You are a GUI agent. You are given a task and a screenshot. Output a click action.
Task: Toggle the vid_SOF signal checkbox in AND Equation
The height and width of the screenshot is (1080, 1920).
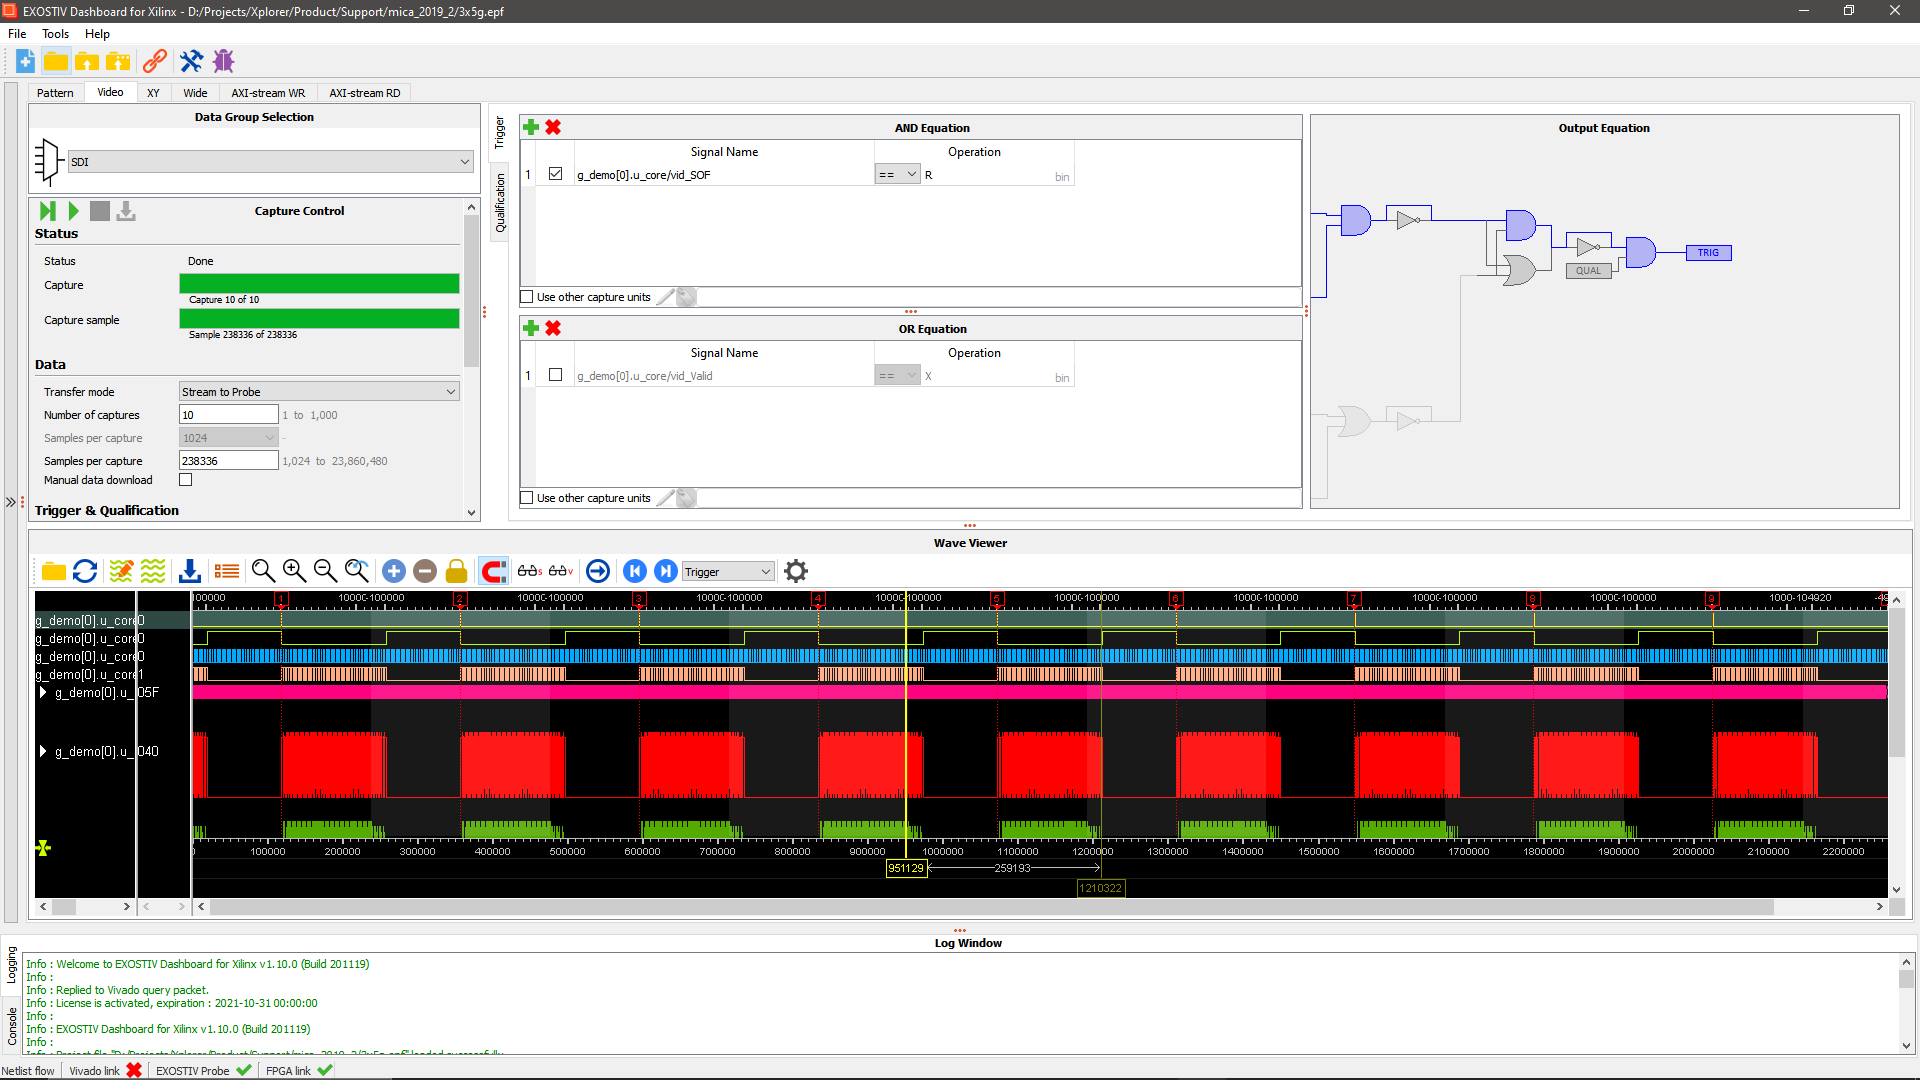tap(556, 174)
